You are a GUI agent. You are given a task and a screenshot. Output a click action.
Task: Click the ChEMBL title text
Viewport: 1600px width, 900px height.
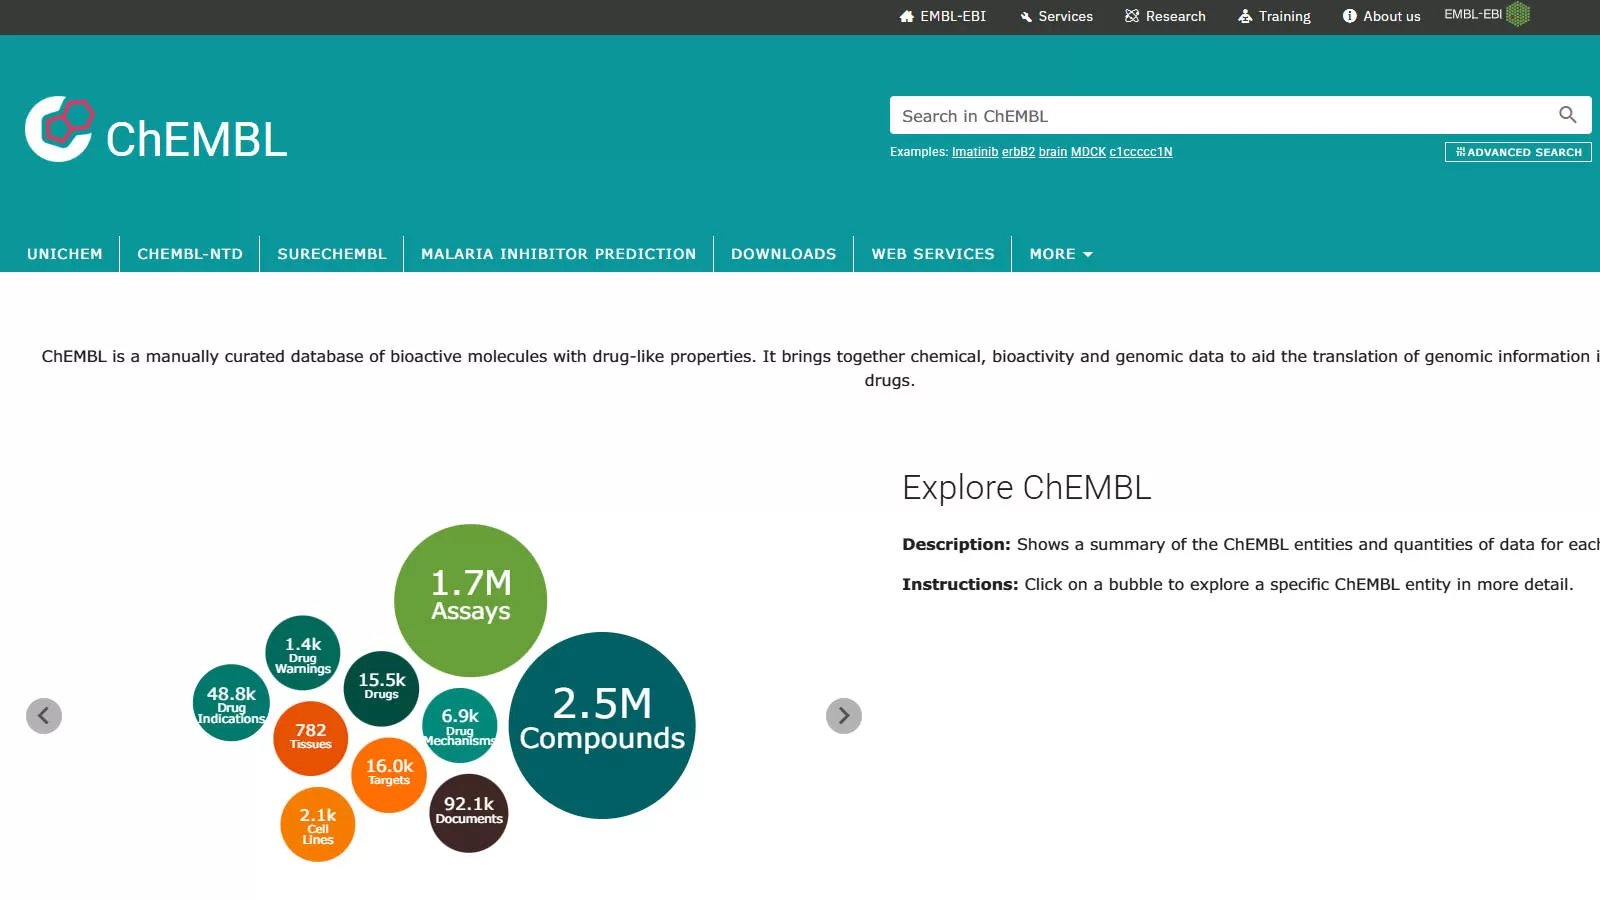pyautogui.click(x=197, y=140)
